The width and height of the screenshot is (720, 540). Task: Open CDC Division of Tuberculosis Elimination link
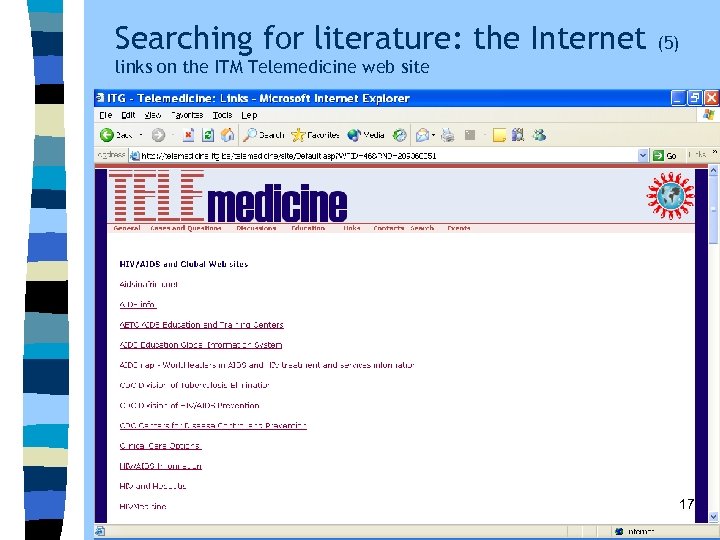[x=194, y=385]
